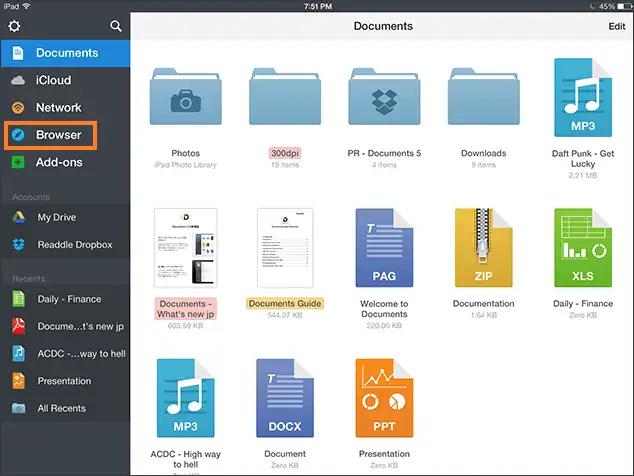Open the Photos folder icon

[x=186, y=96]
